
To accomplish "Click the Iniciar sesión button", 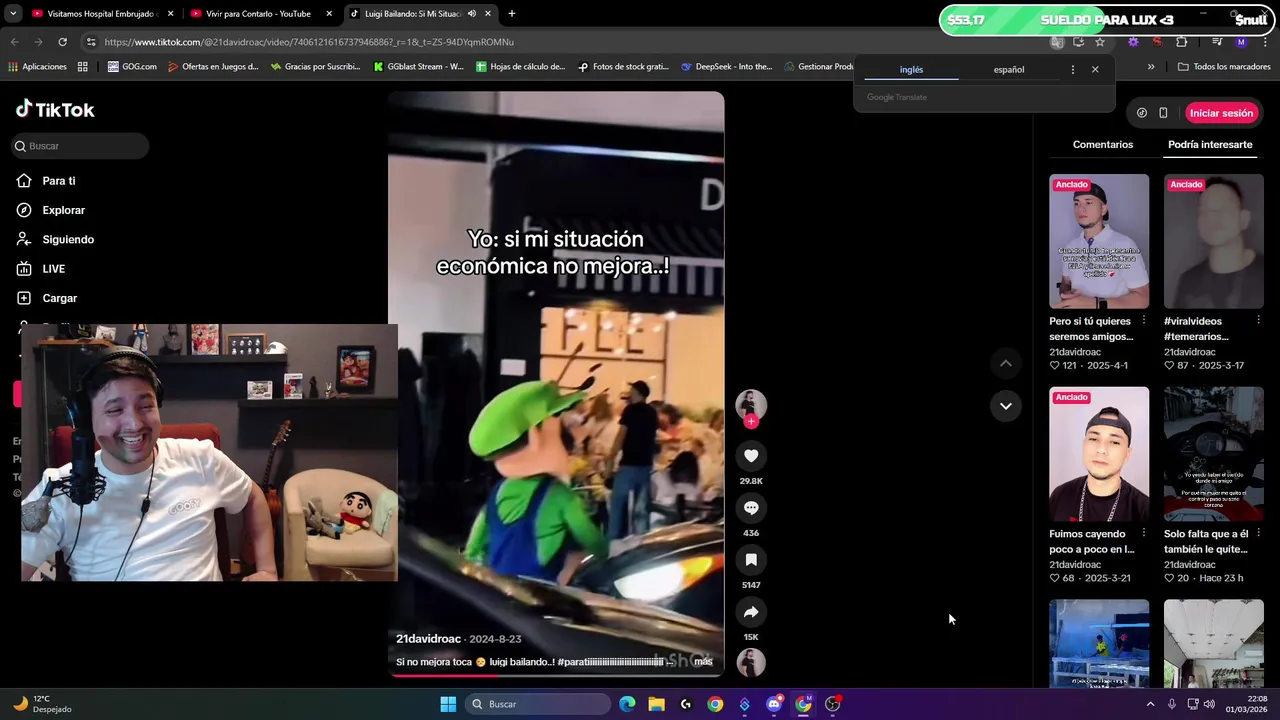I will (x=1221, y=113).
